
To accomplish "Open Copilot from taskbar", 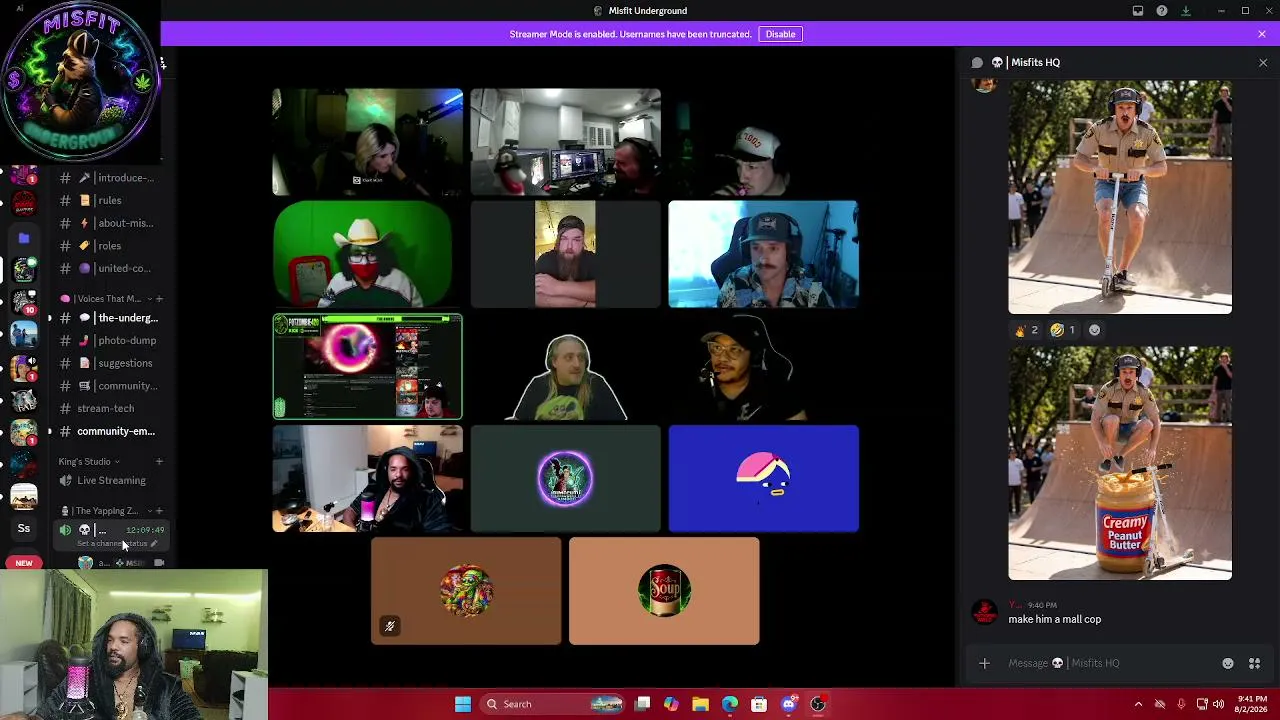I will pyautogui.click(x=671, y=704).
